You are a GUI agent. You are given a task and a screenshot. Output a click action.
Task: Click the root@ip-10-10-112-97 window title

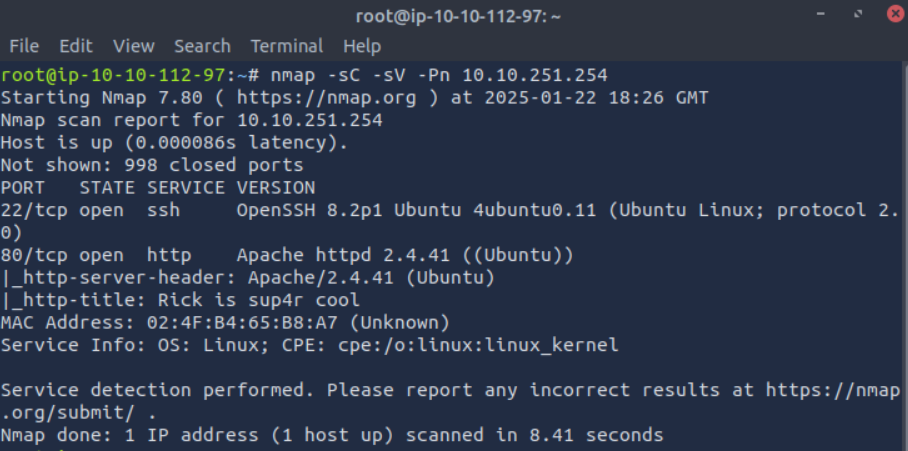(x=459, y=16)
